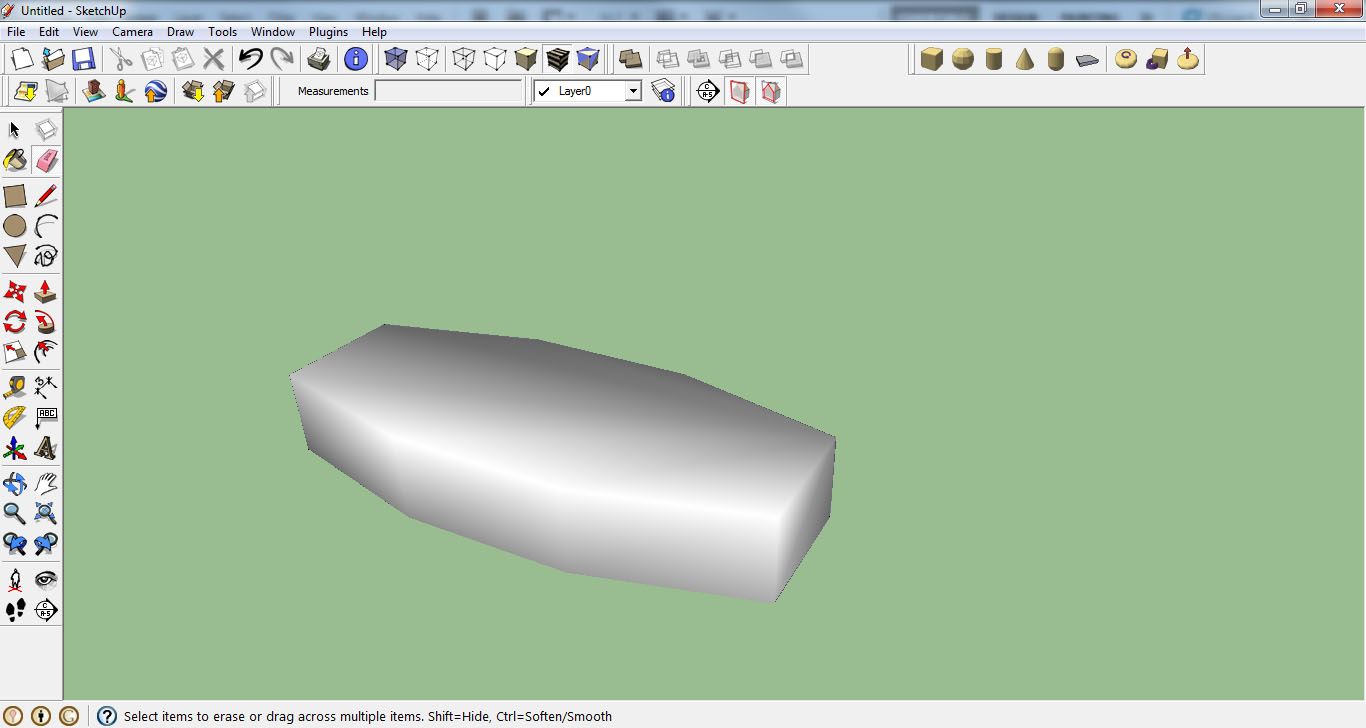Open the Layer Manager button

coord(663,92)
